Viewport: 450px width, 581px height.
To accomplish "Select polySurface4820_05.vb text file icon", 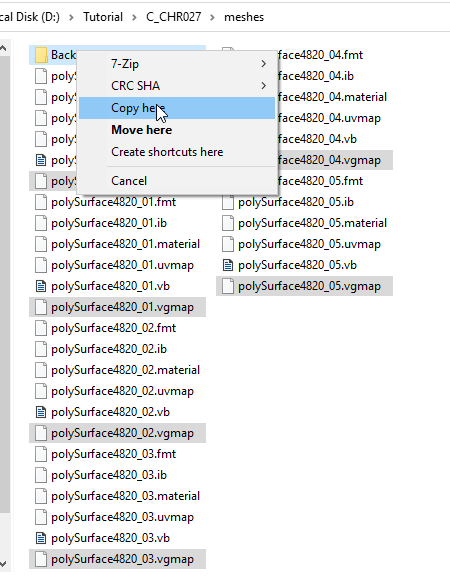I will [x=228, y=265].
